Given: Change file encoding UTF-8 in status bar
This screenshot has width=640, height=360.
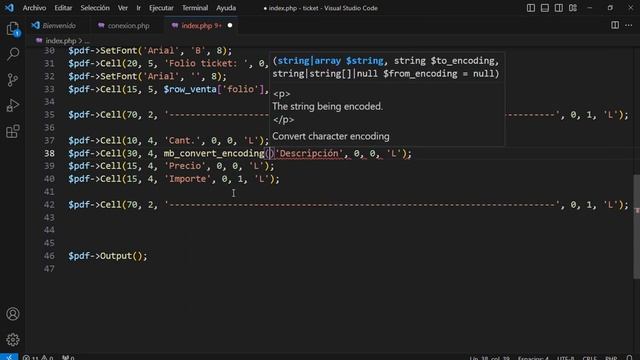Looking at the screenshot, I should 566,358.
